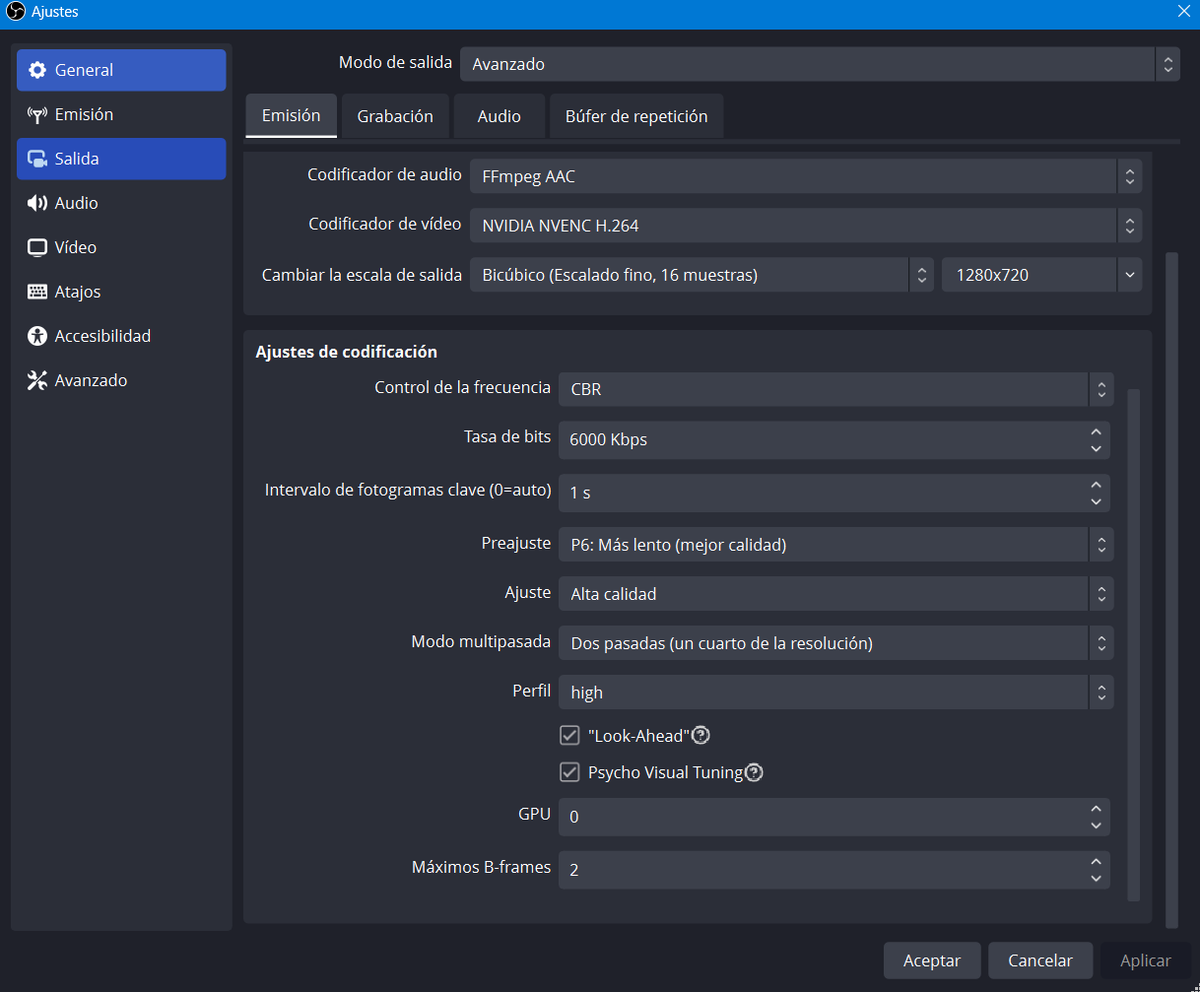Image resolution: width=1200 pixels, height=992 pixels.
Task: Click the Psycho Visual Tuning help icon
Action: 754,772
